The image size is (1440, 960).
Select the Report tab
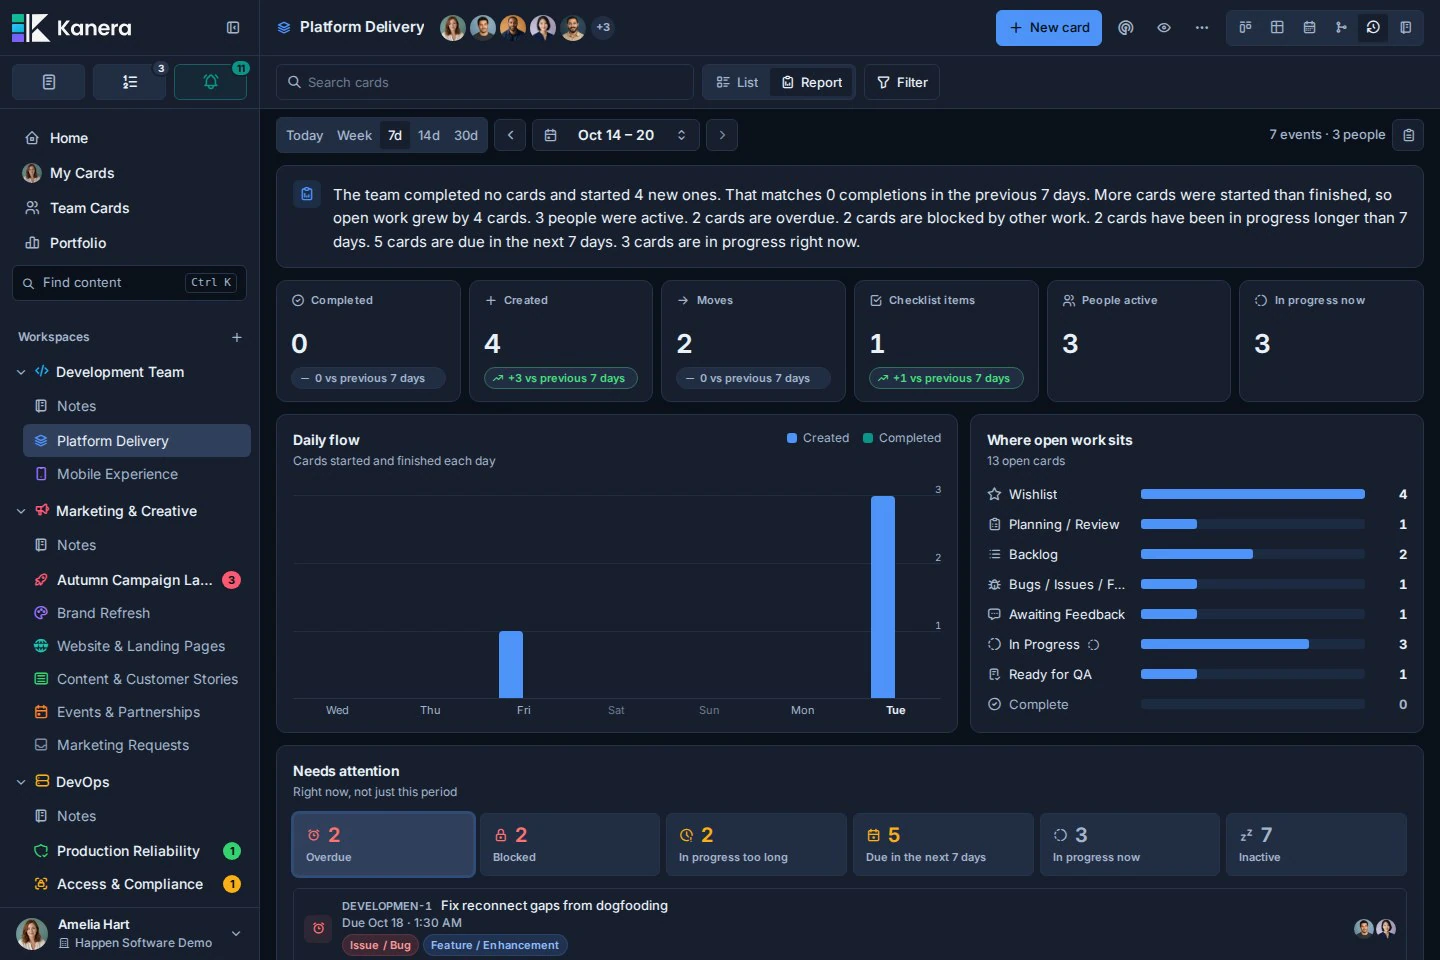812,82
